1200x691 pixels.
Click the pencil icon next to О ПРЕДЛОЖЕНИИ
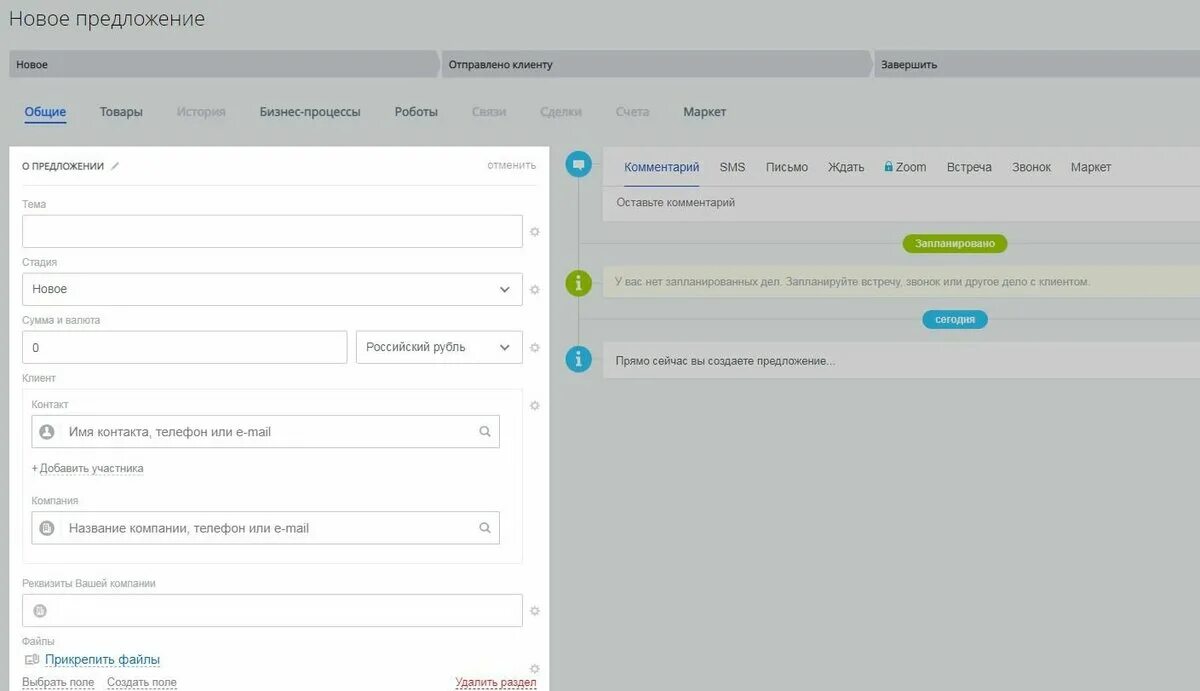click(115, 166)
